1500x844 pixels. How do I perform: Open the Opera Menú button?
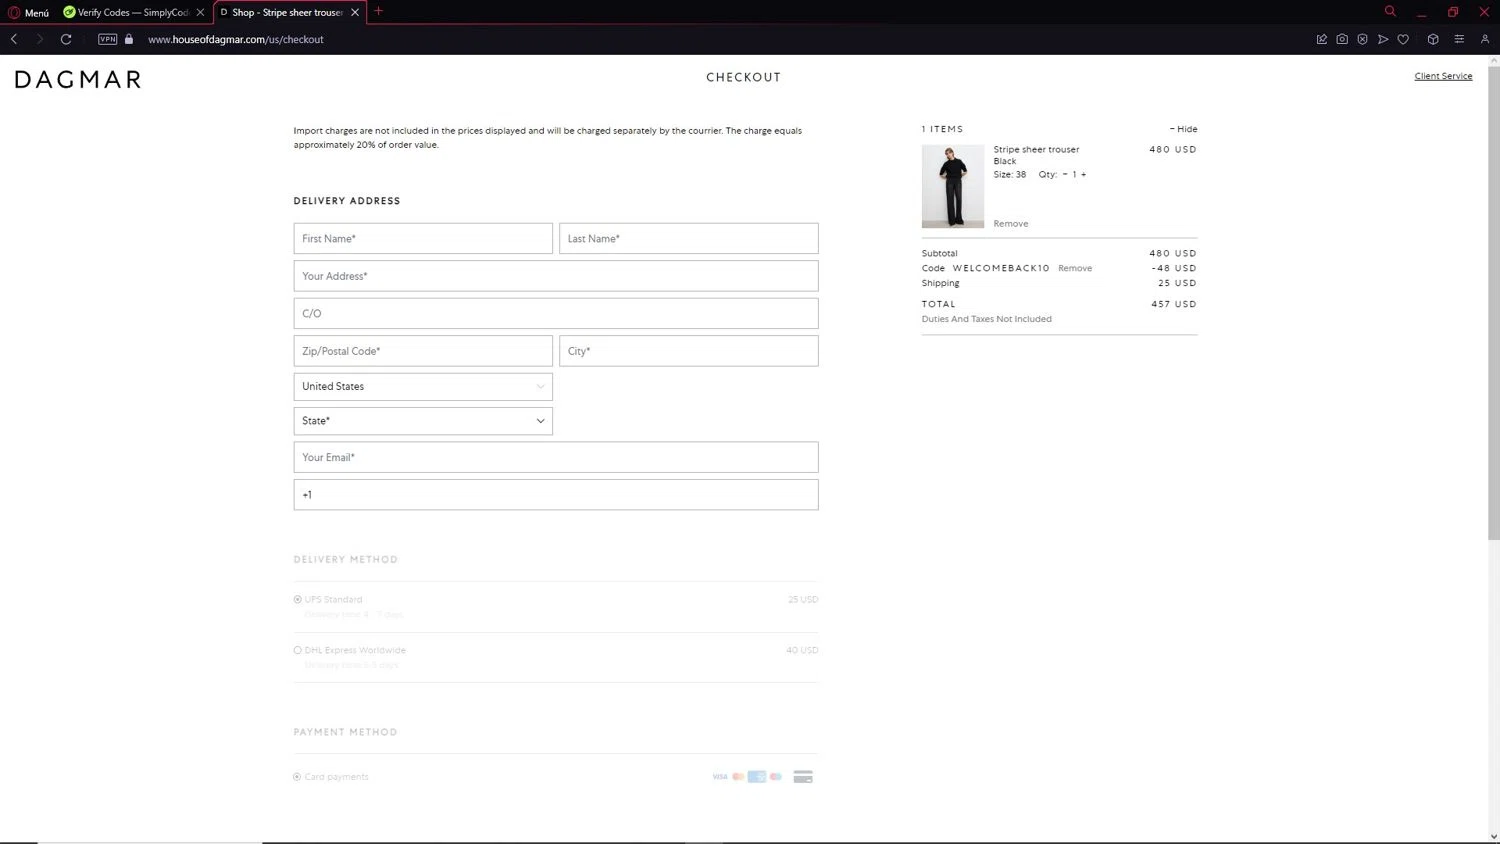point(29,13)
